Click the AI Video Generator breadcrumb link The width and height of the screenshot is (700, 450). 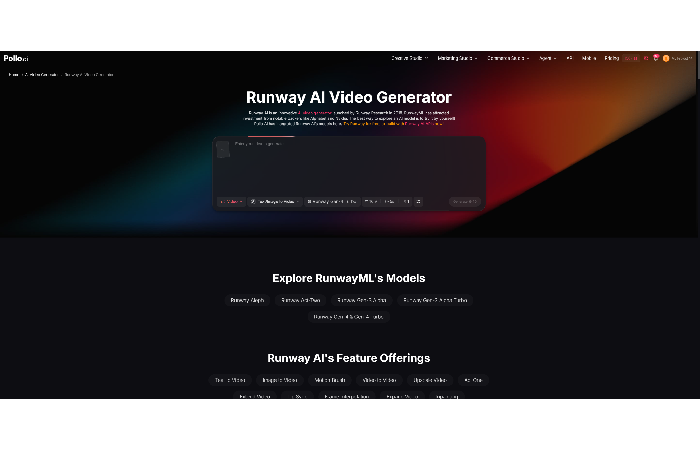[x=41, y=75]
